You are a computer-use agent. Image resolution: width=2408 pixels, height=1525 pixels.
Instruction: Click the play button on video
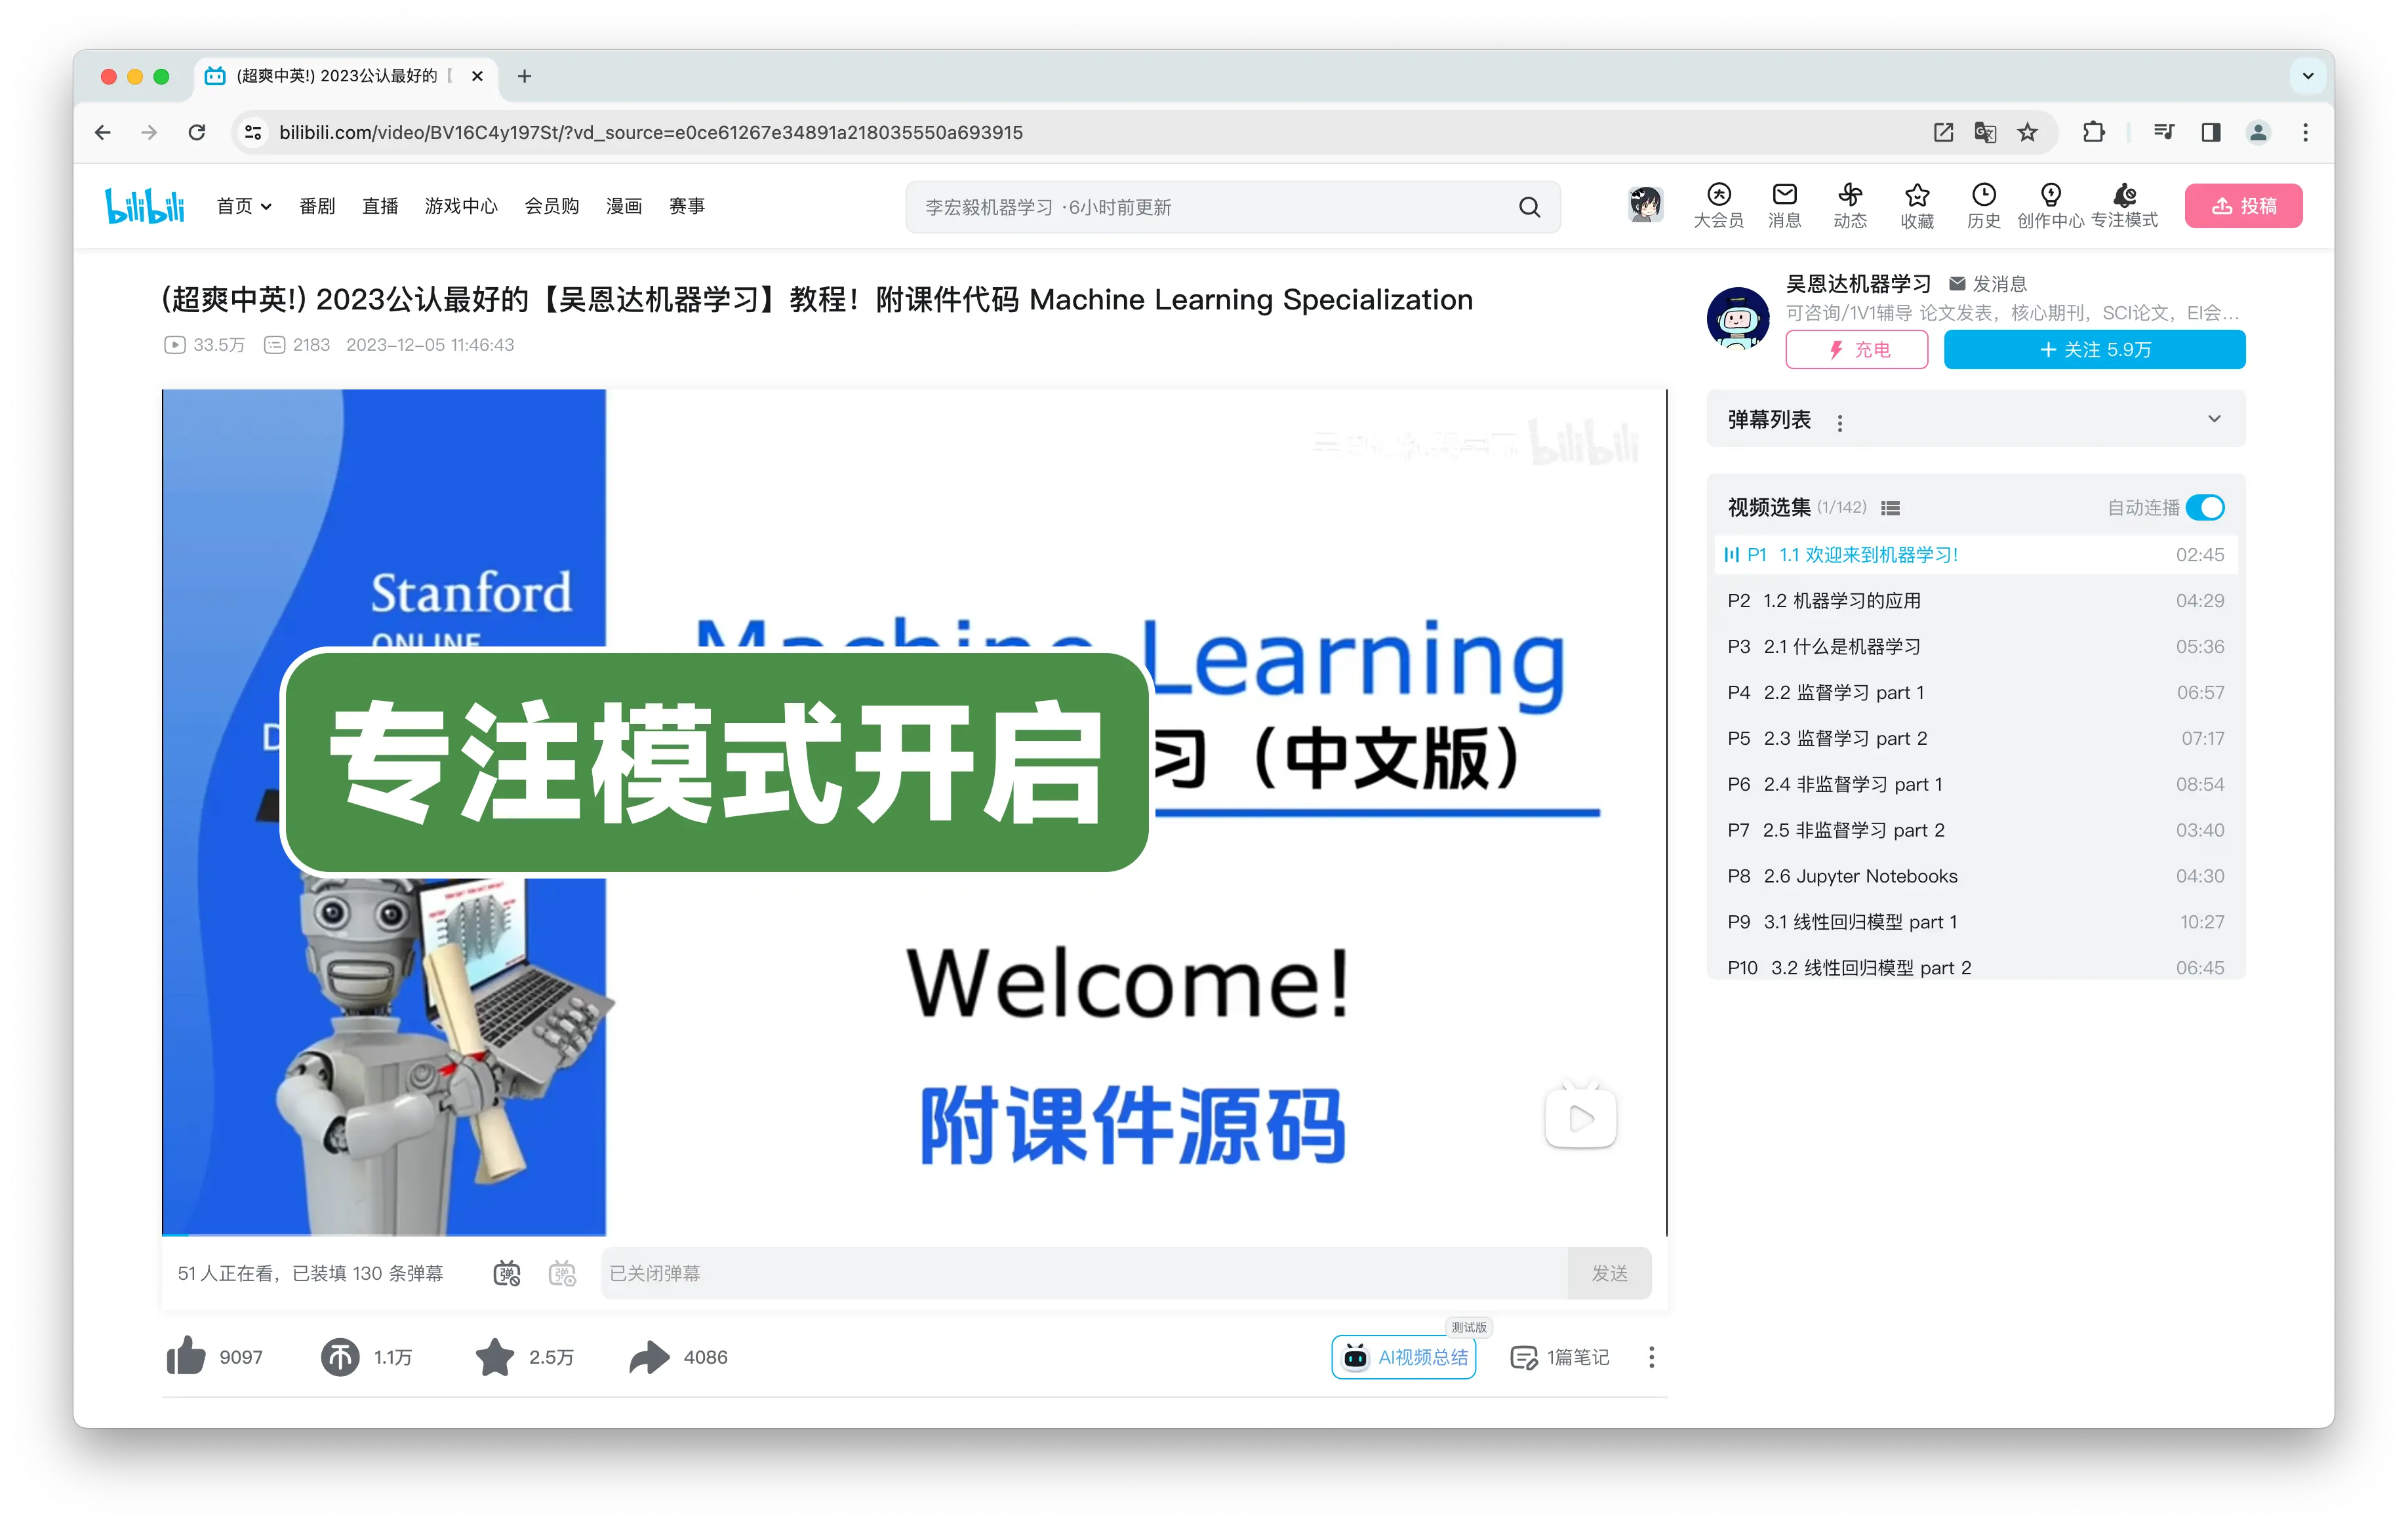pos(1580,1117)
